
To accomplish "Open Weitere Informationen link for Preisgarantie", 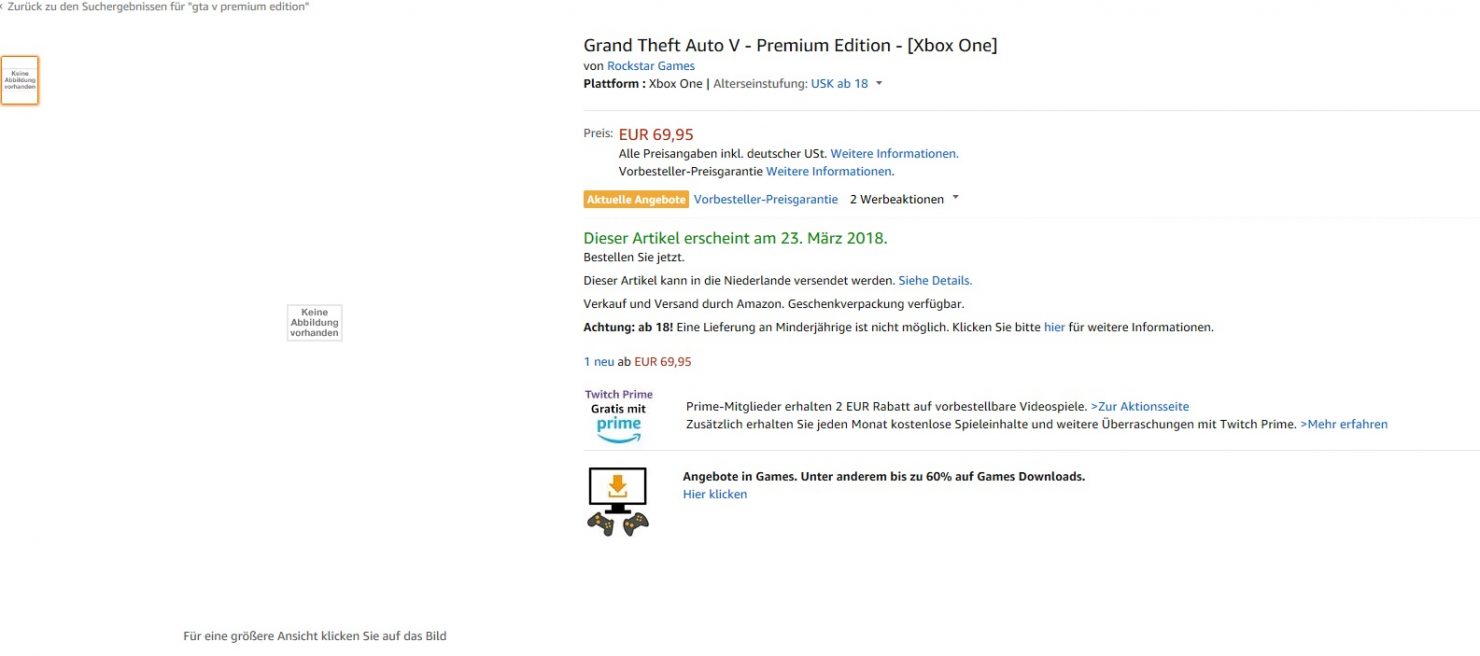I will point(829,171).
